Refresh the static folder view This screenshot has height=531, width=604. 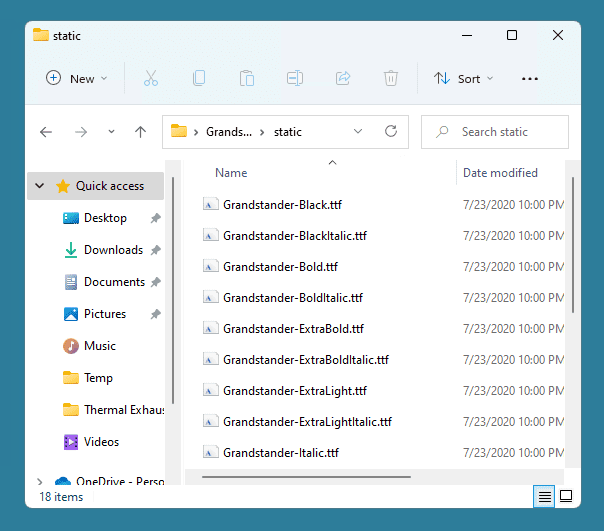(391, 131)
